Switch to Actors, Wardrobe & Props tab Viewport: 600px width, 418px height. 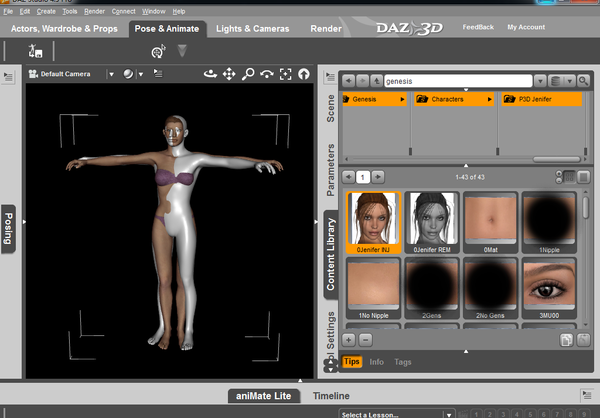coord(64,29)
